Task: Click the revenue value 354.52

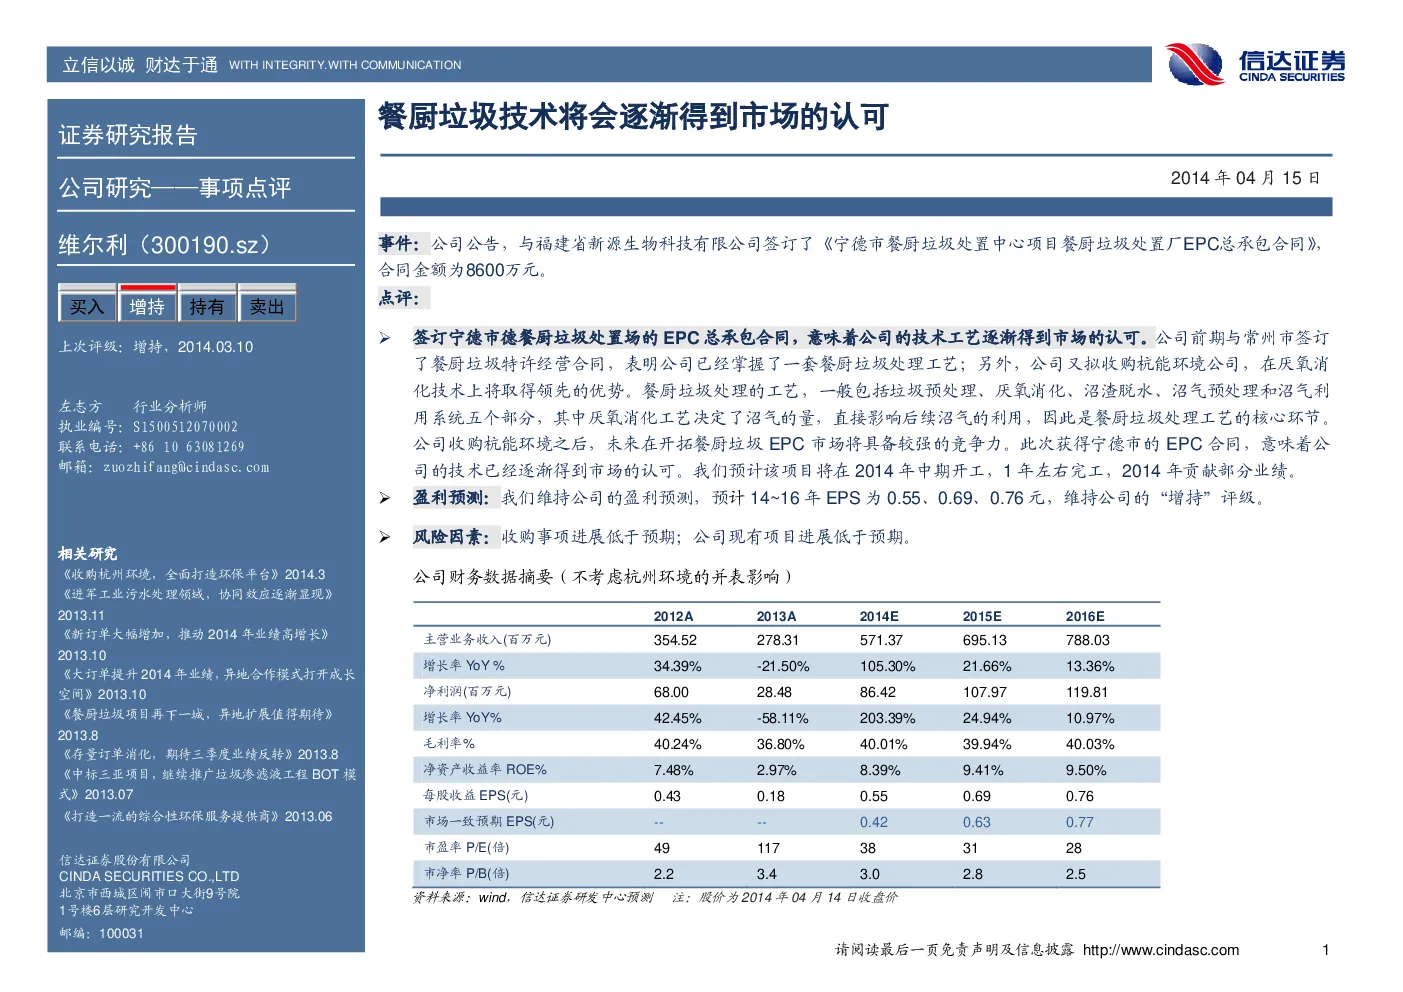Action: tap(675, 640)
